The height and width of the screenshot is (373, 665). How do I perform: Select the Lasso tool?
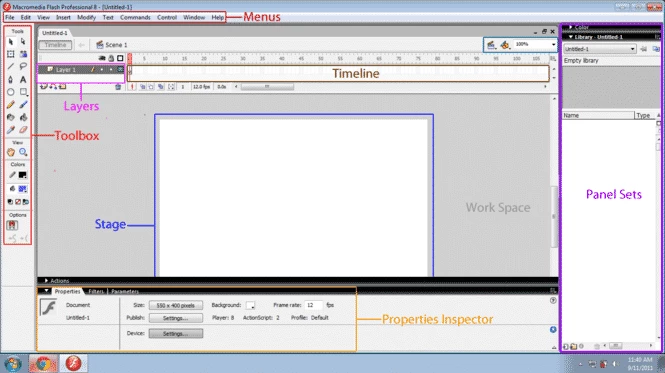tap(23, 66)
